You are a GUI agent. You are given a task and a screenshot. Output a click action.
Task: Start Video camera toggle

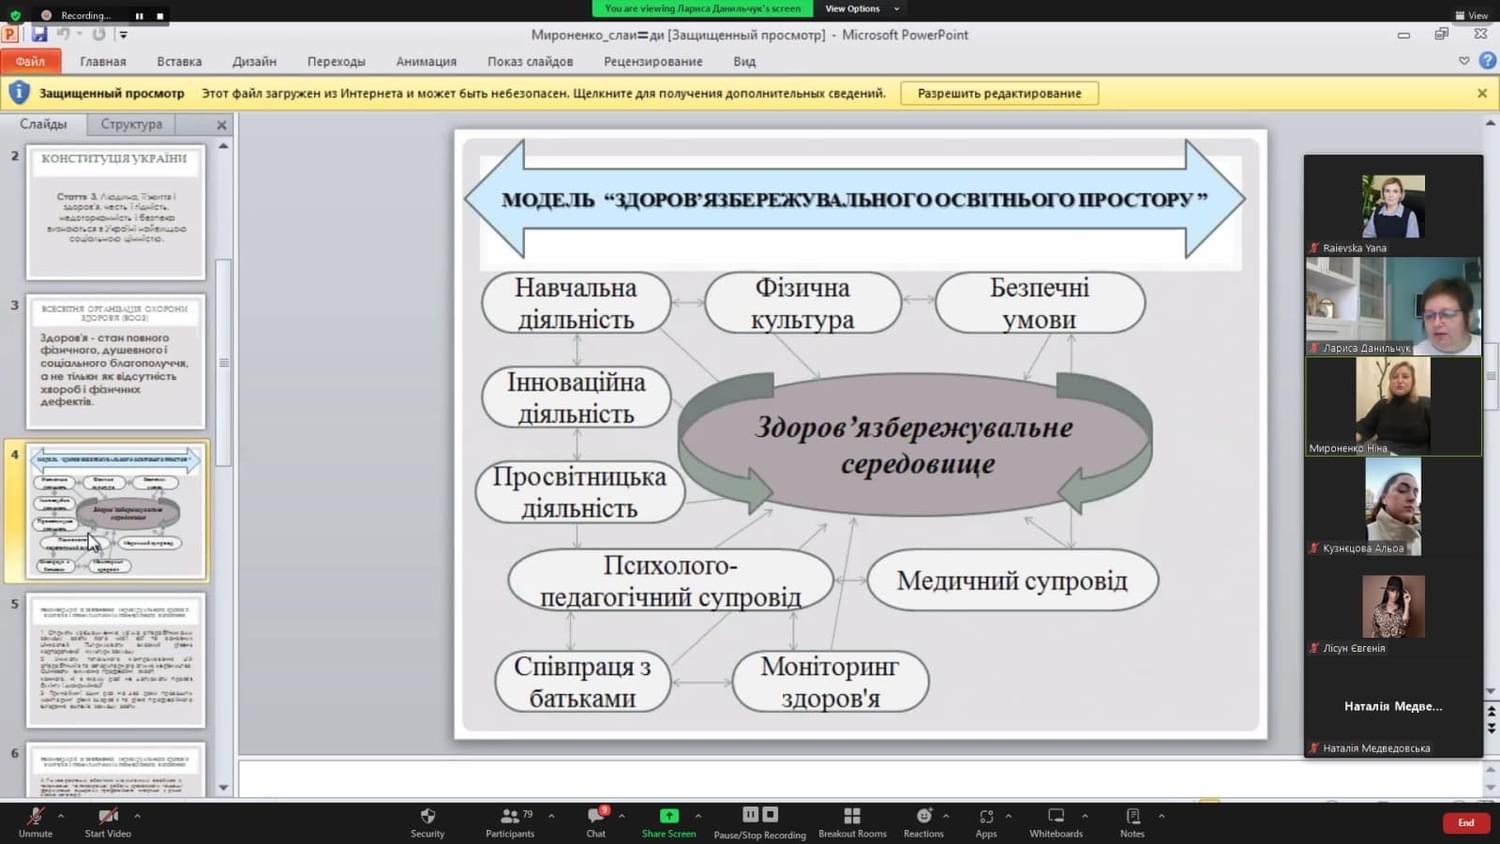[108, 816]
